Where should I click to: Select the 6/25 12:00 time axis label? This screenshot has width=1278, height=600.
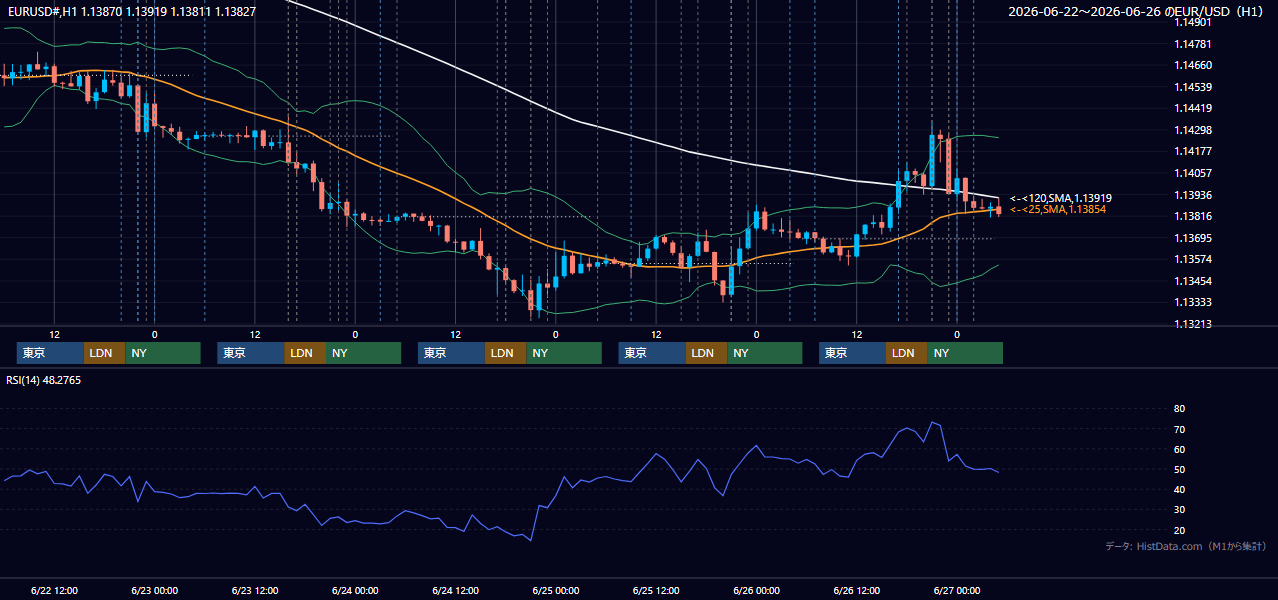click(656, 591)
